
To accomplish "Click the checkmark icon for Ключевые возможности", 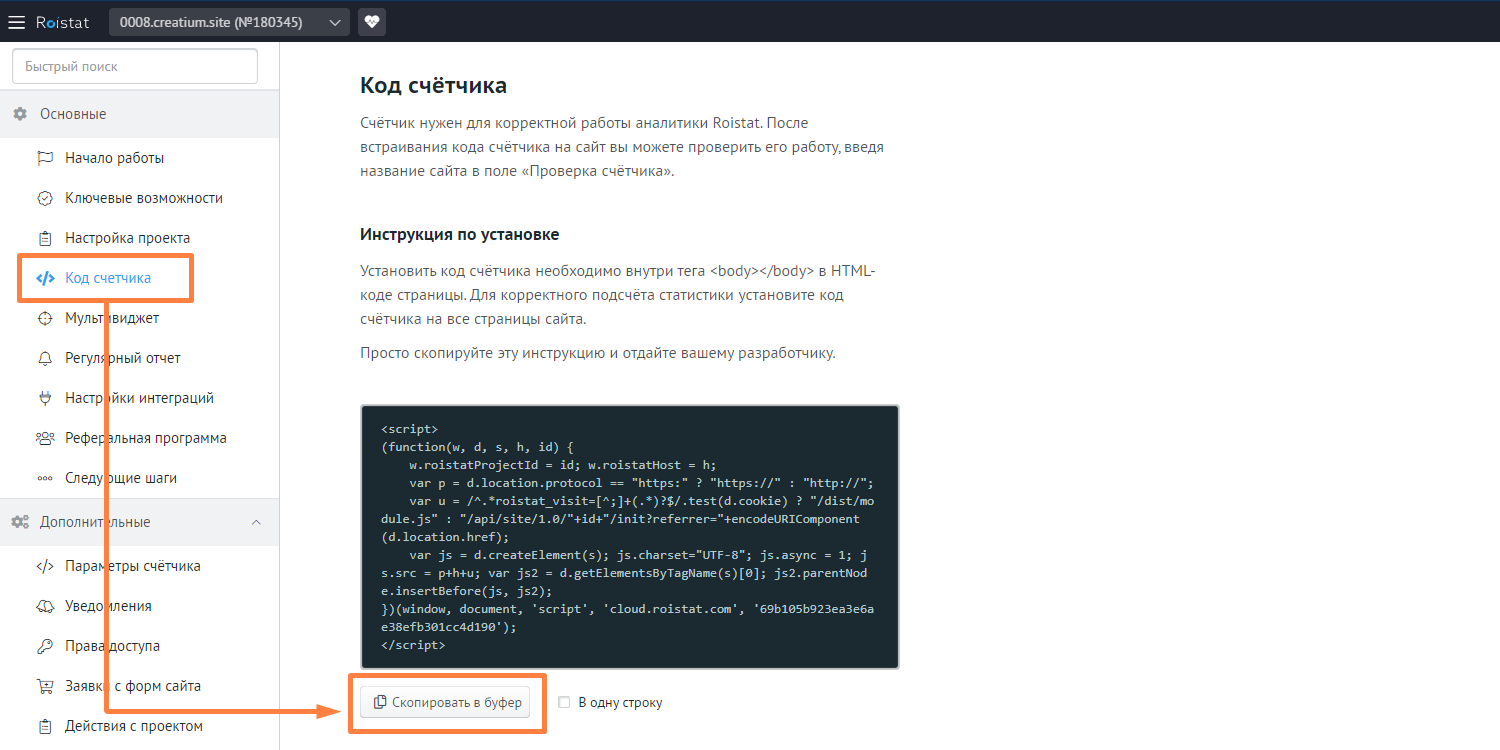I will 45,198.
